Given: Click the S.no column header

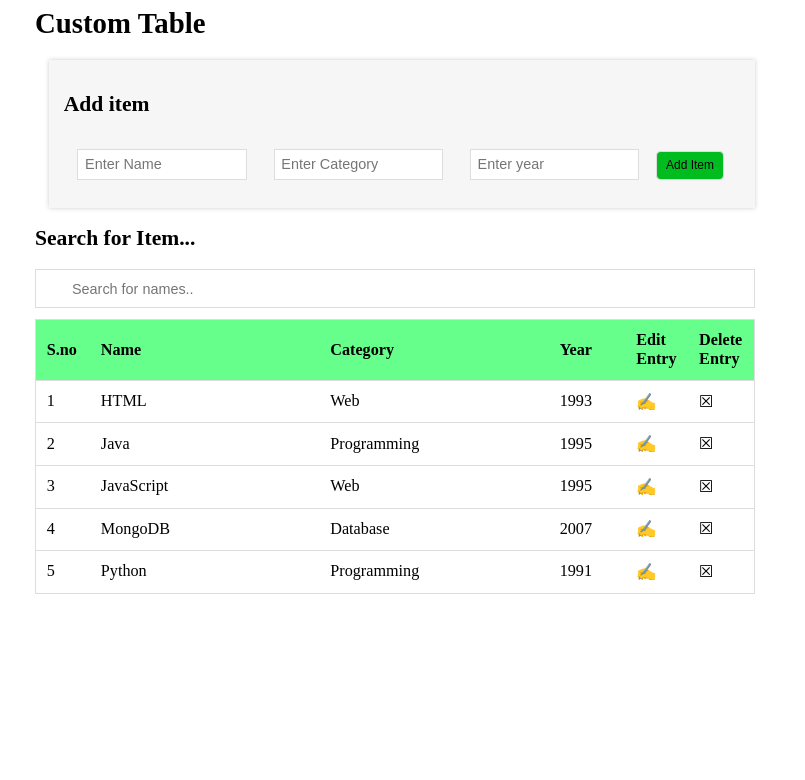Looking at the screenshot, I should (x=62, y=350).
